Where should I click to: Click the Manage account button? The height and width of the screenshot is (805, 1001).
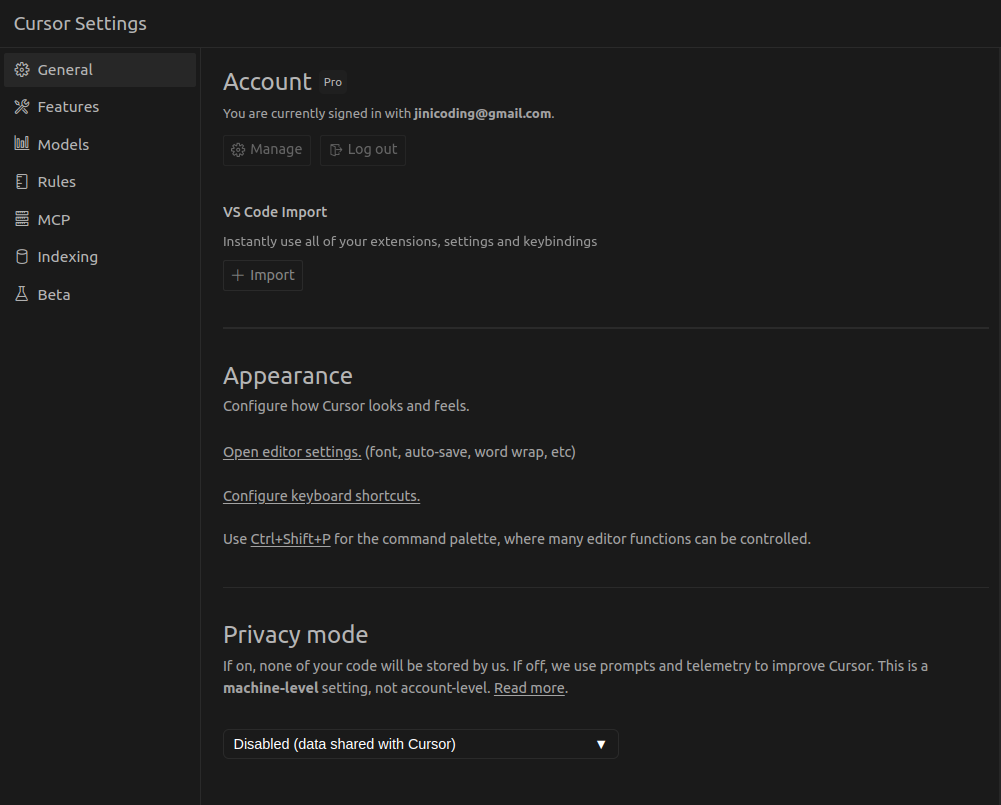(x=267, y=150)
